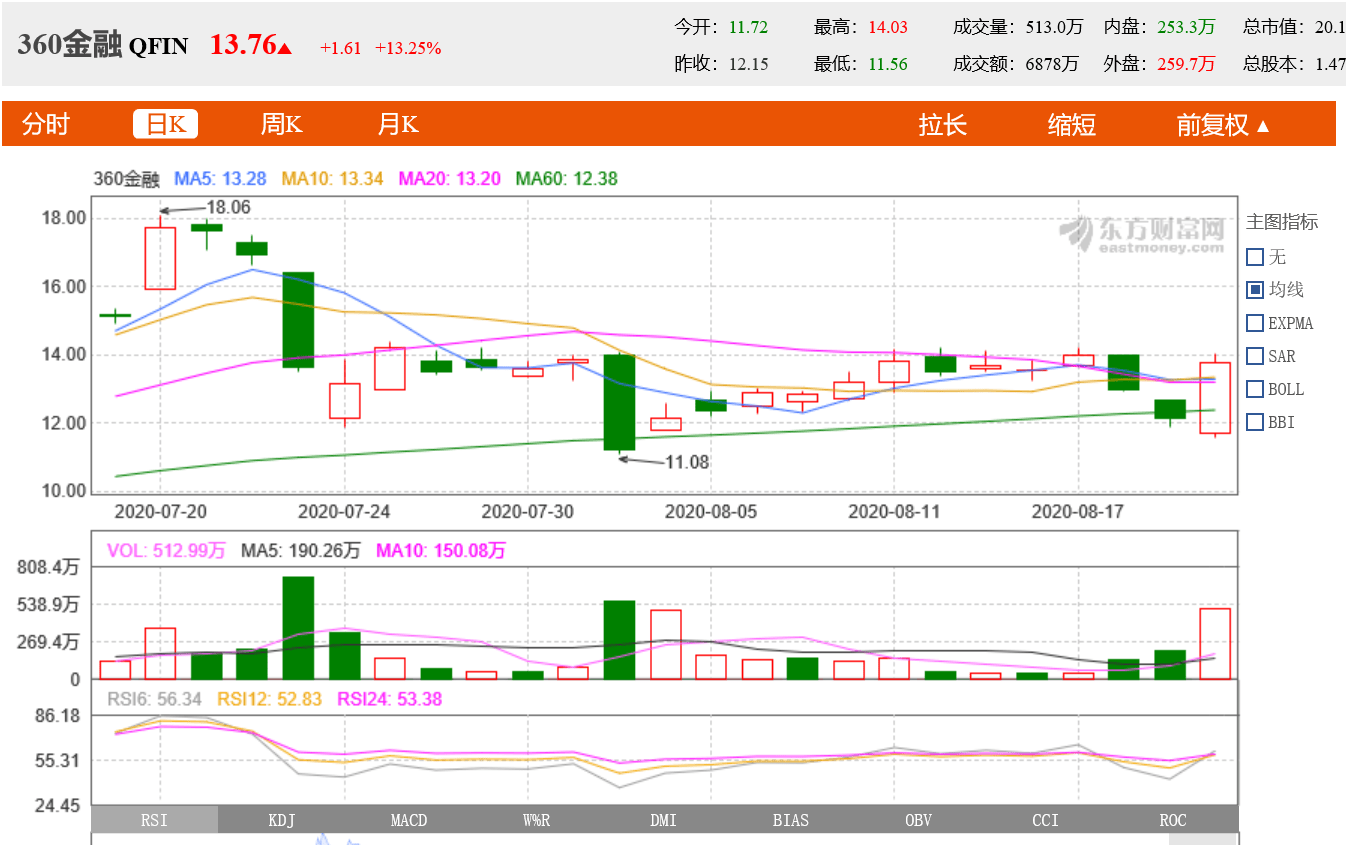Select the 无 indicator checkbox
Screen dimensions: 1346x845
tap(1255, 257)
